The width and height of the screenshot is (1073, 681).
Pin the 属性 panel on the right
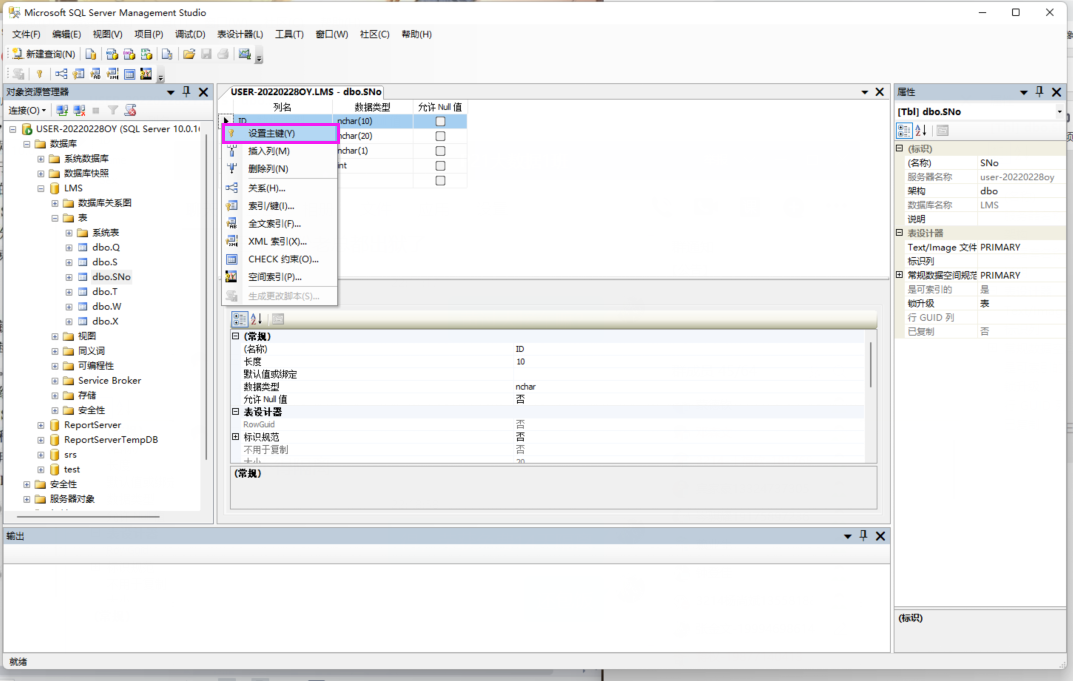(1039, 92)
